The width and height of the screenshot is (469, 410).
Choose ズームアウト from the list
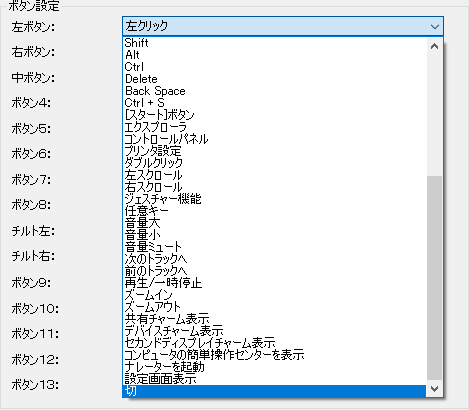click(x=274, y=307)
